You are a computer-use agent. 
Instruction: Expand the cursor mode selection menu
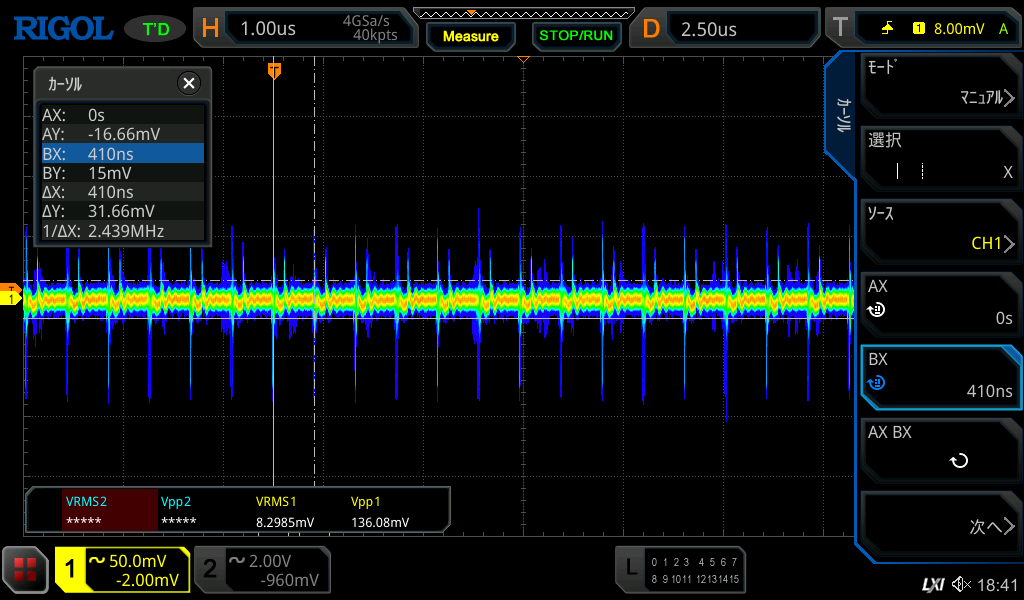click(940, 84)
